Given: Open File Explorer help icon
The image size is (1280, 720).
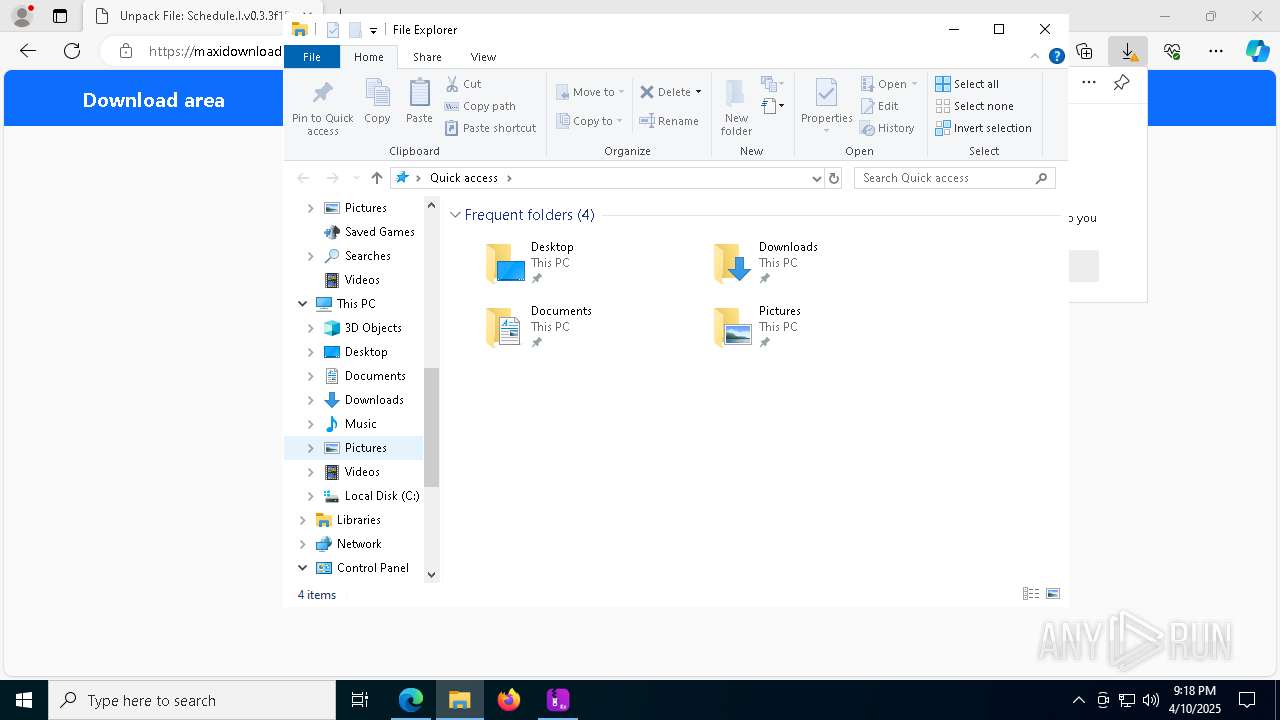Looking at the screenshot, I should point(1056,57).
